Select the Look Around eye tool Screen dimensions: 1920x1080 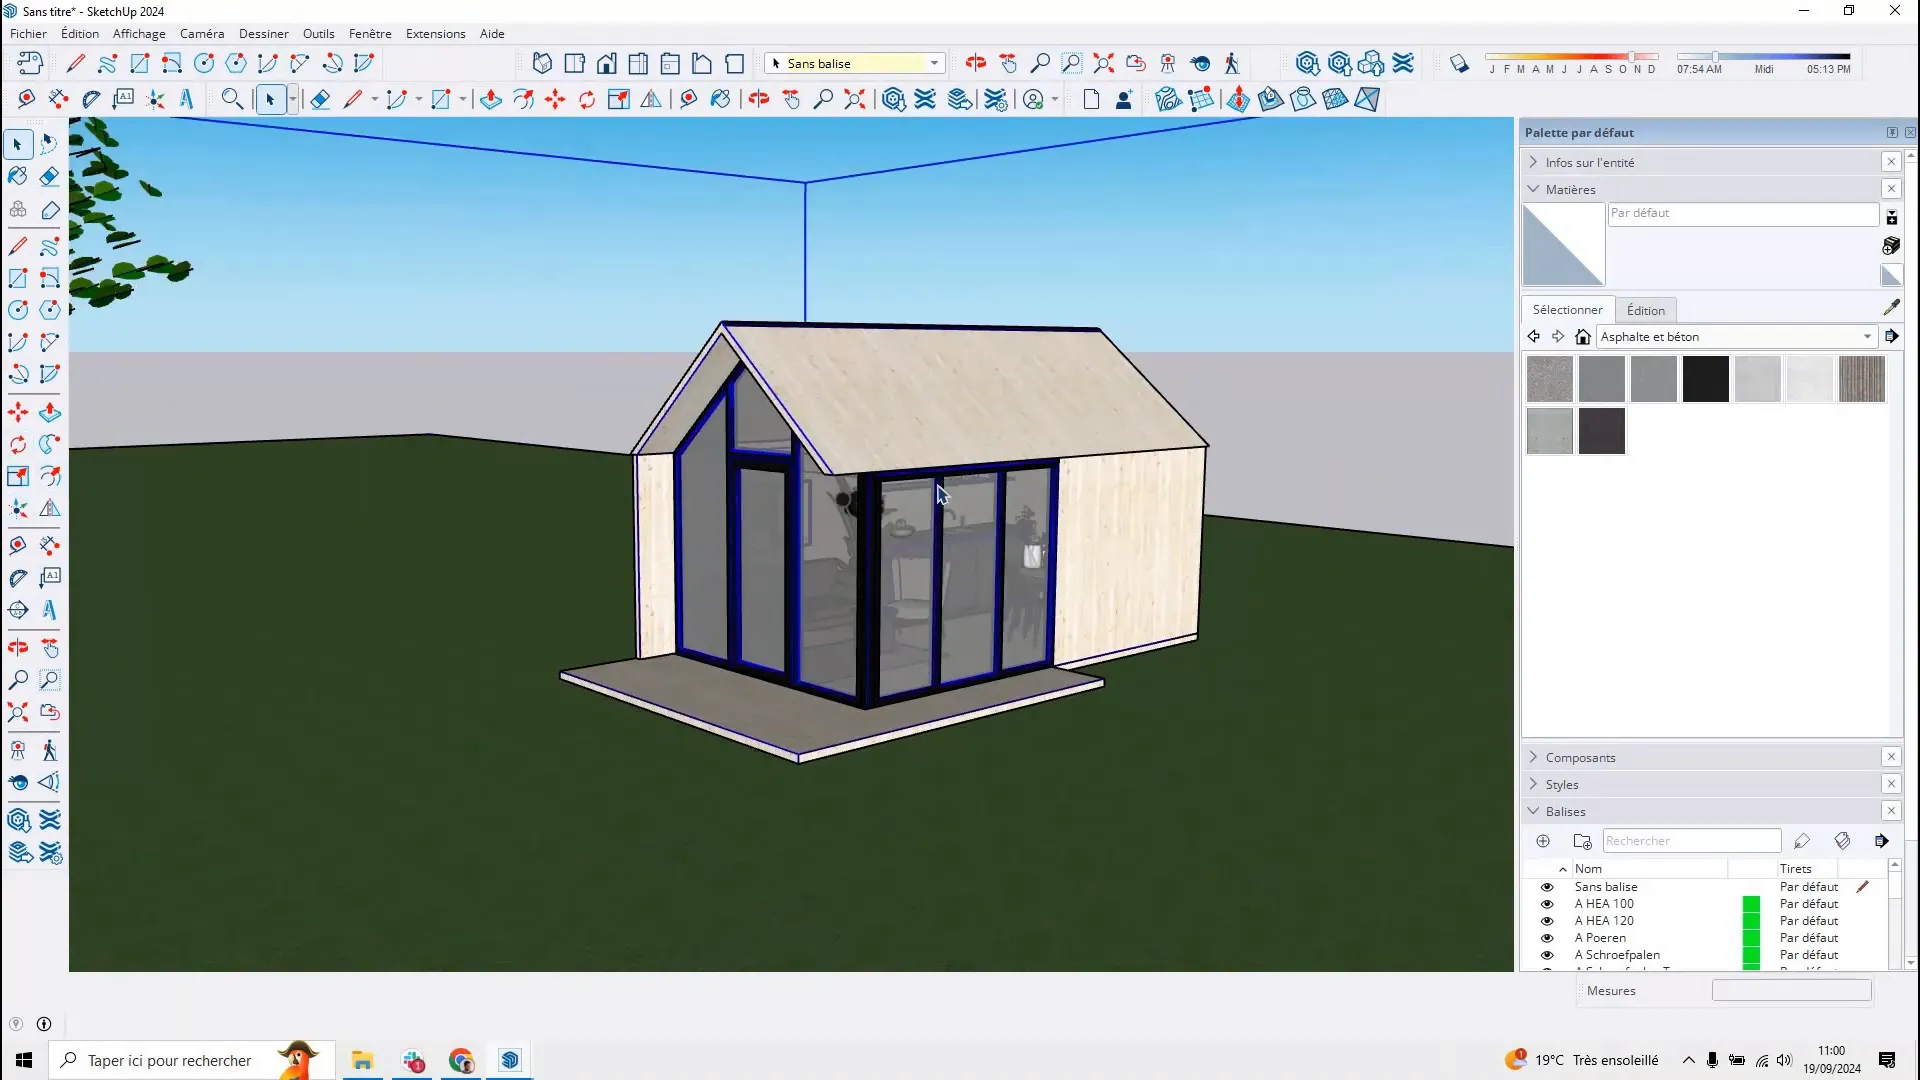(x=17, y=783)
